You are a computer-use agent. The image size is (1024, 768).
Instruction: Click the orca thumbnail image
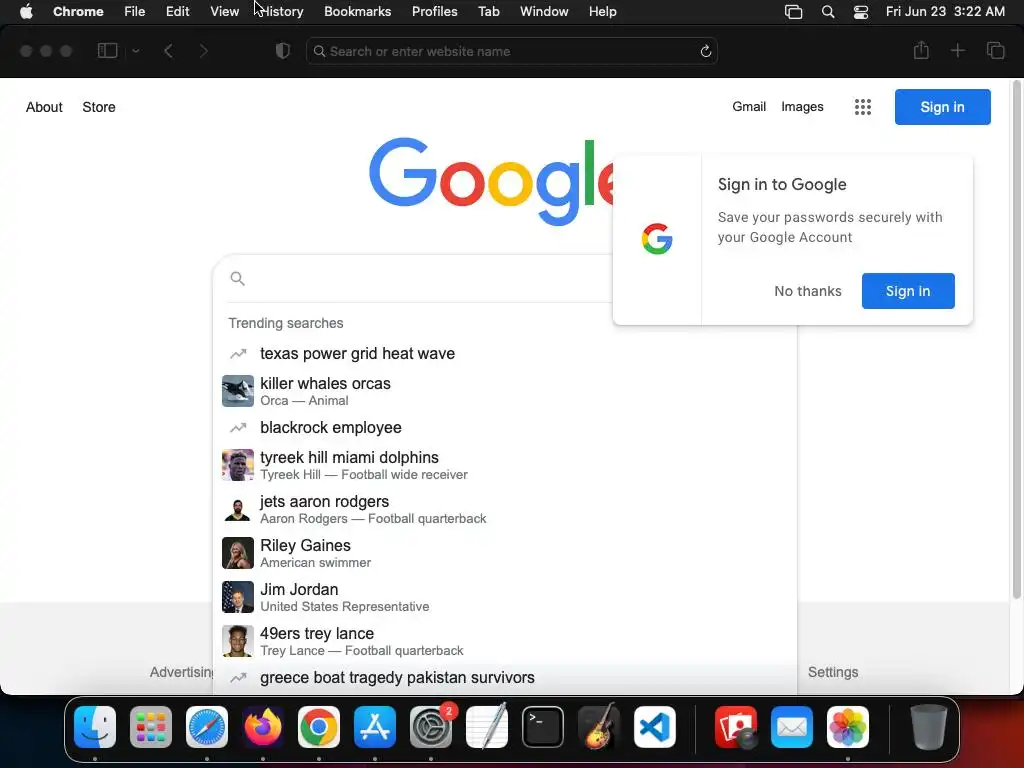tap(238, 391)
